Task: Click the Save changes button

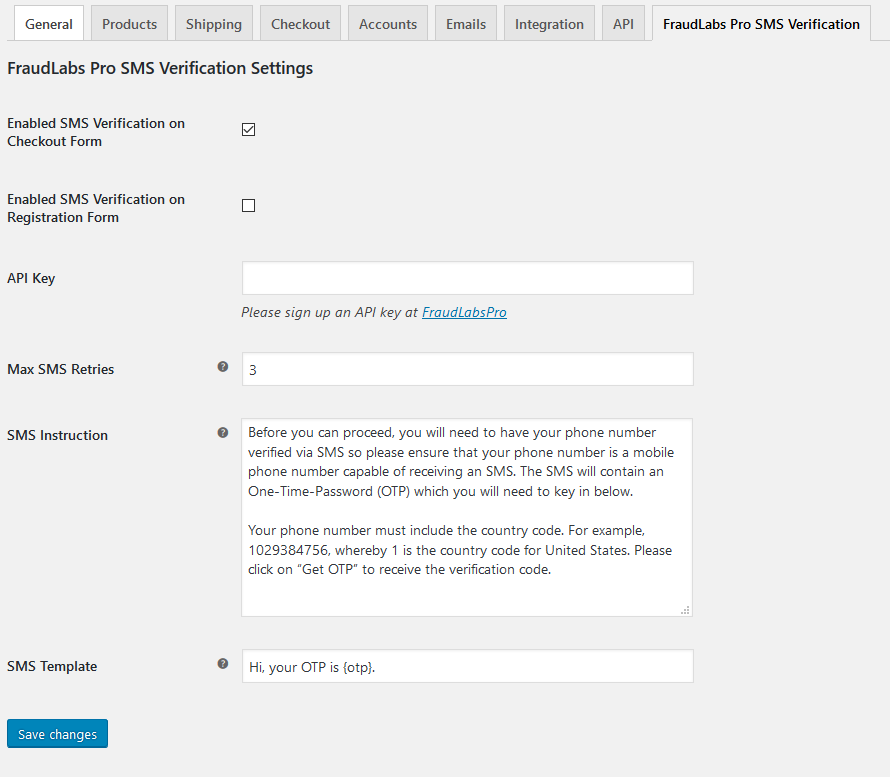Action: pos(57,734)
